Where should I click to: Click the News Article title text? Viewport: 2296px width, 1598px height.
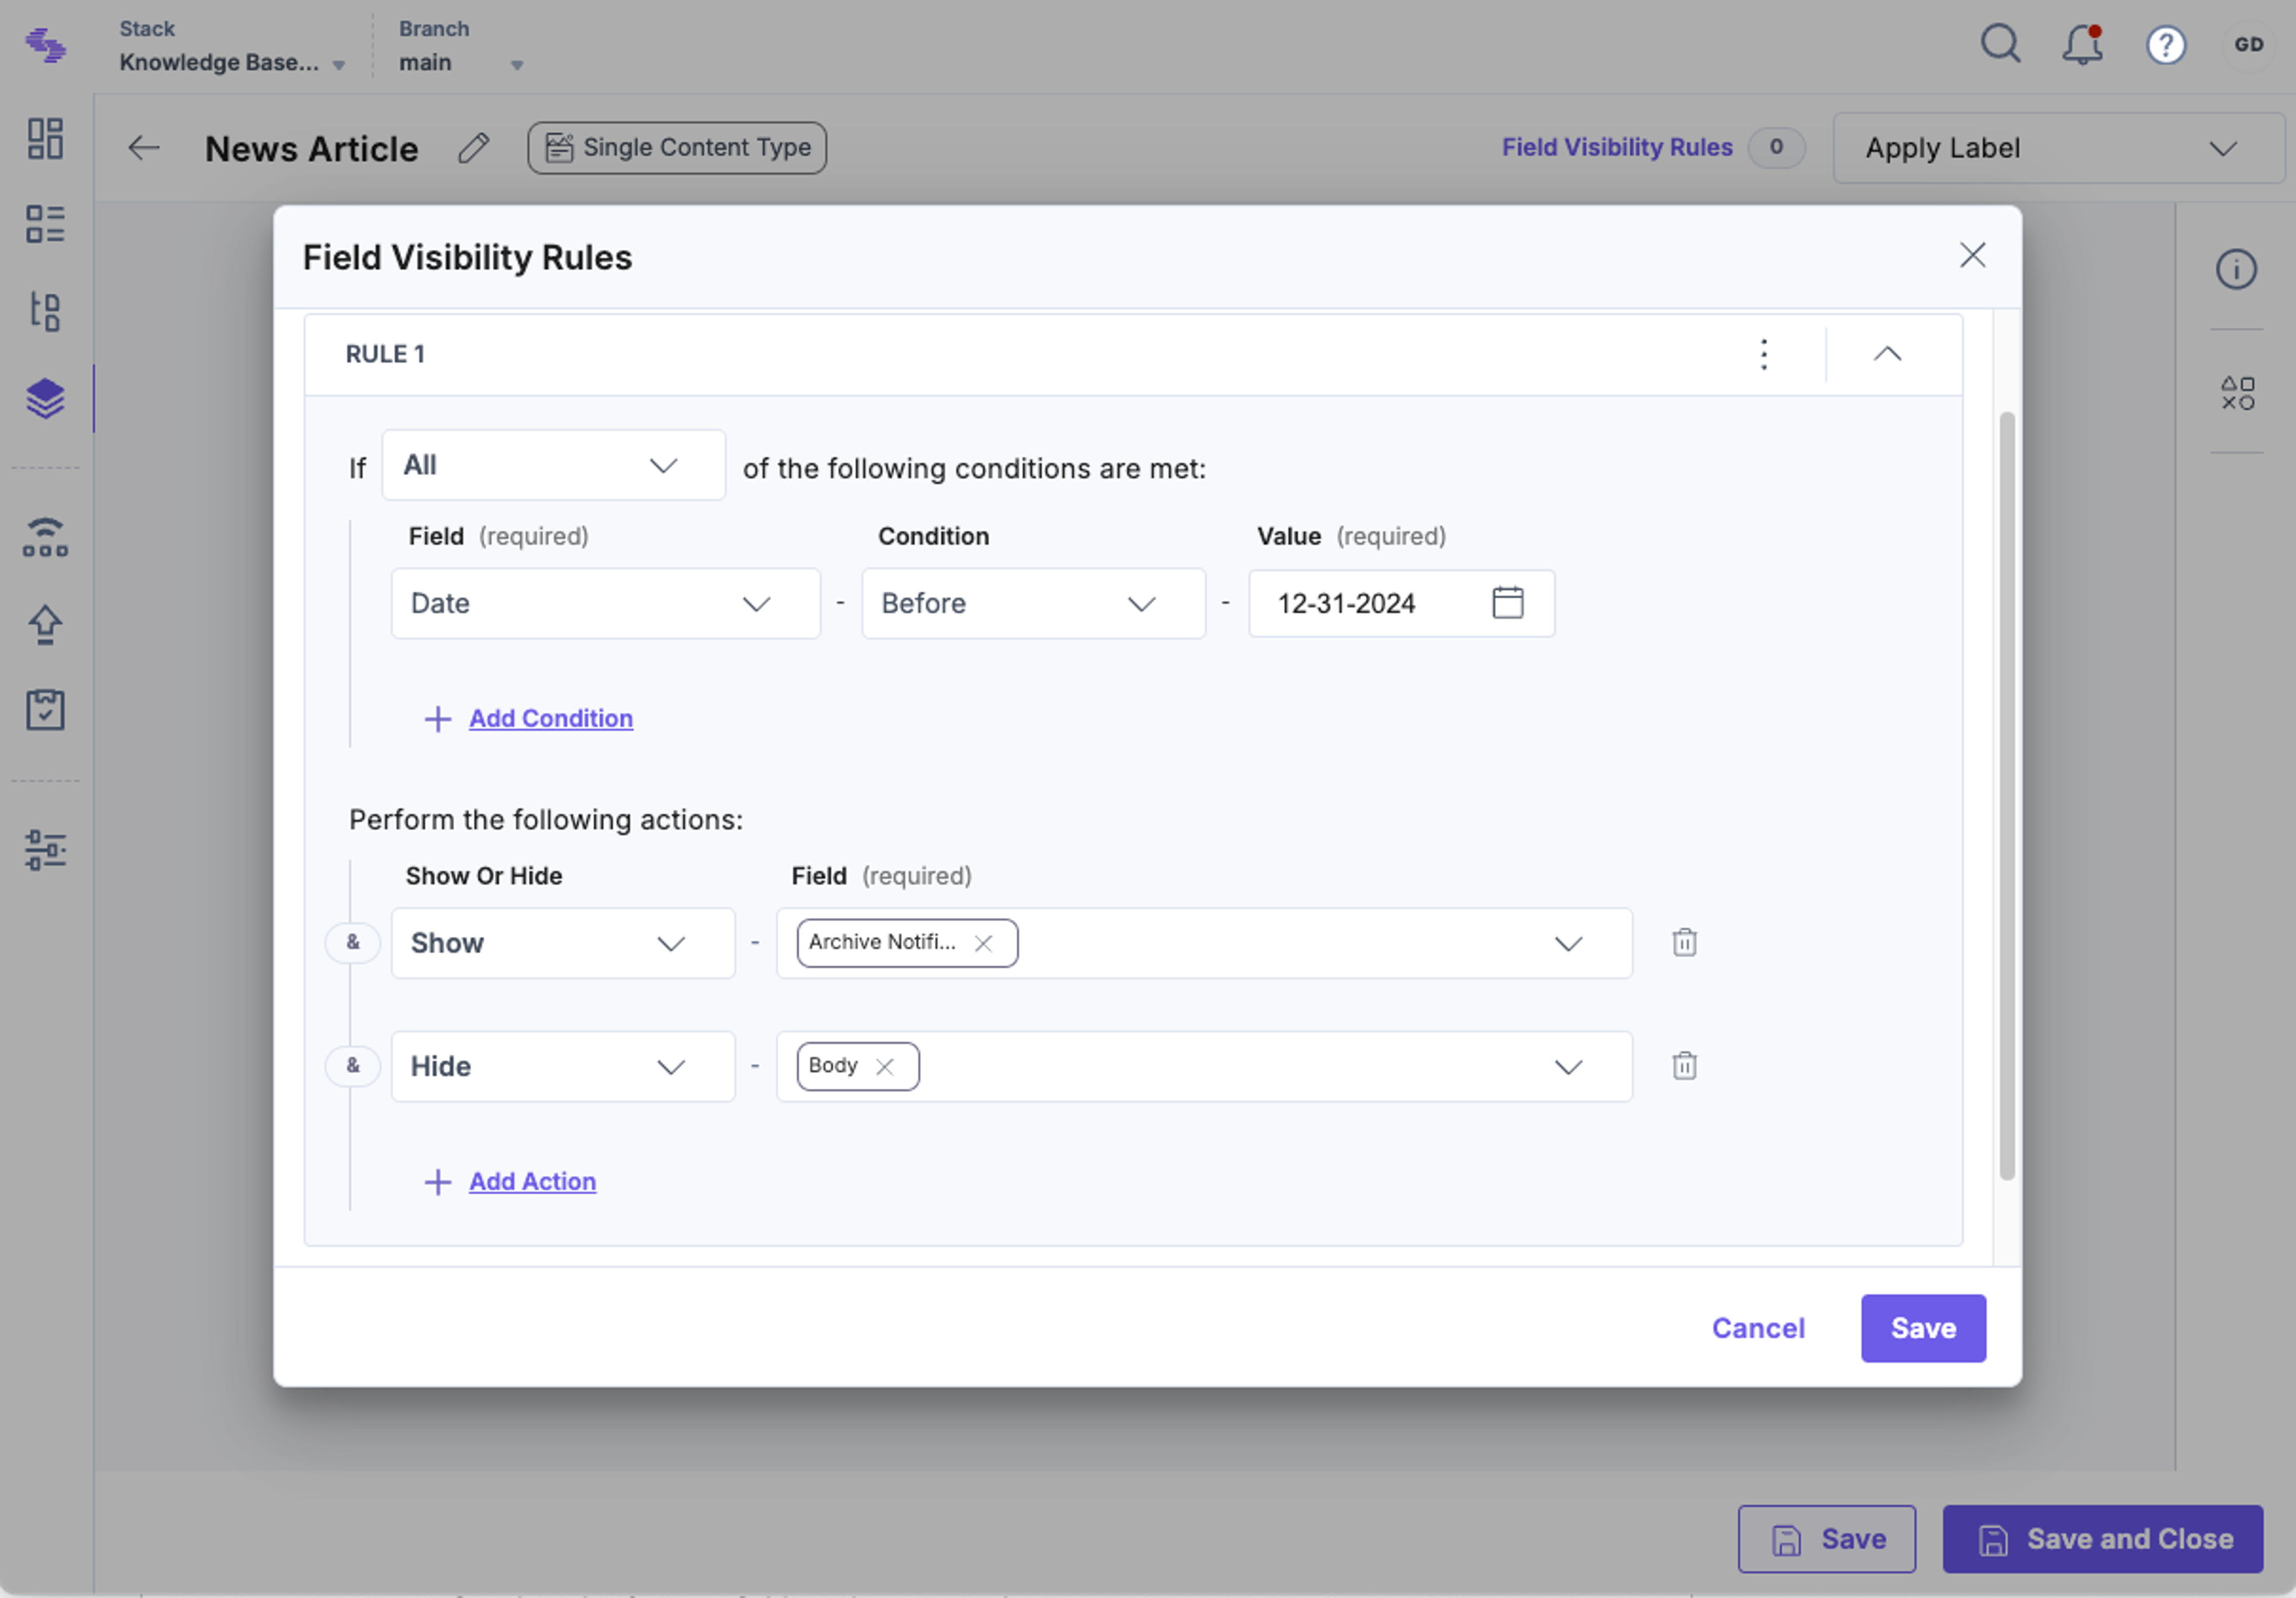pyautogui.click(x=312, y=148)
